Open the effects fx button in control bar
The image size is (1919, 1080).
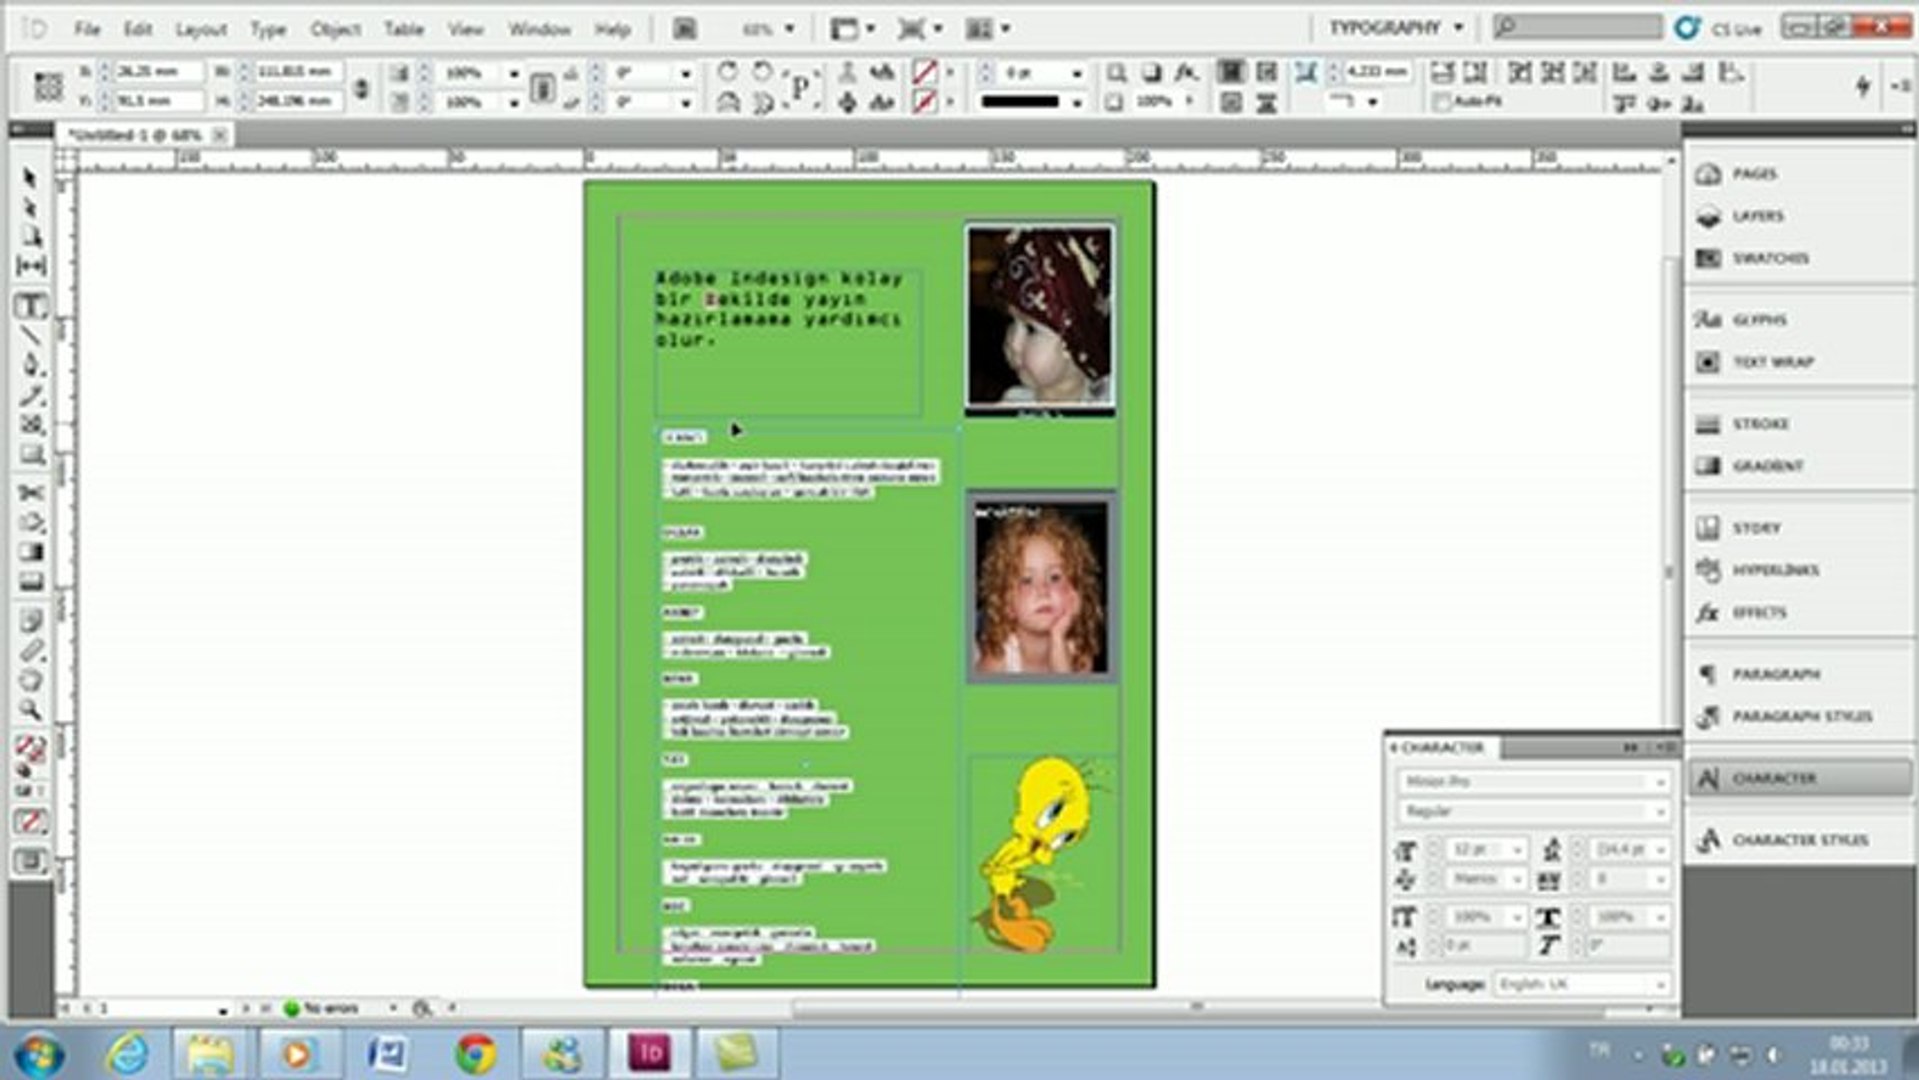tap(1186, 72)
